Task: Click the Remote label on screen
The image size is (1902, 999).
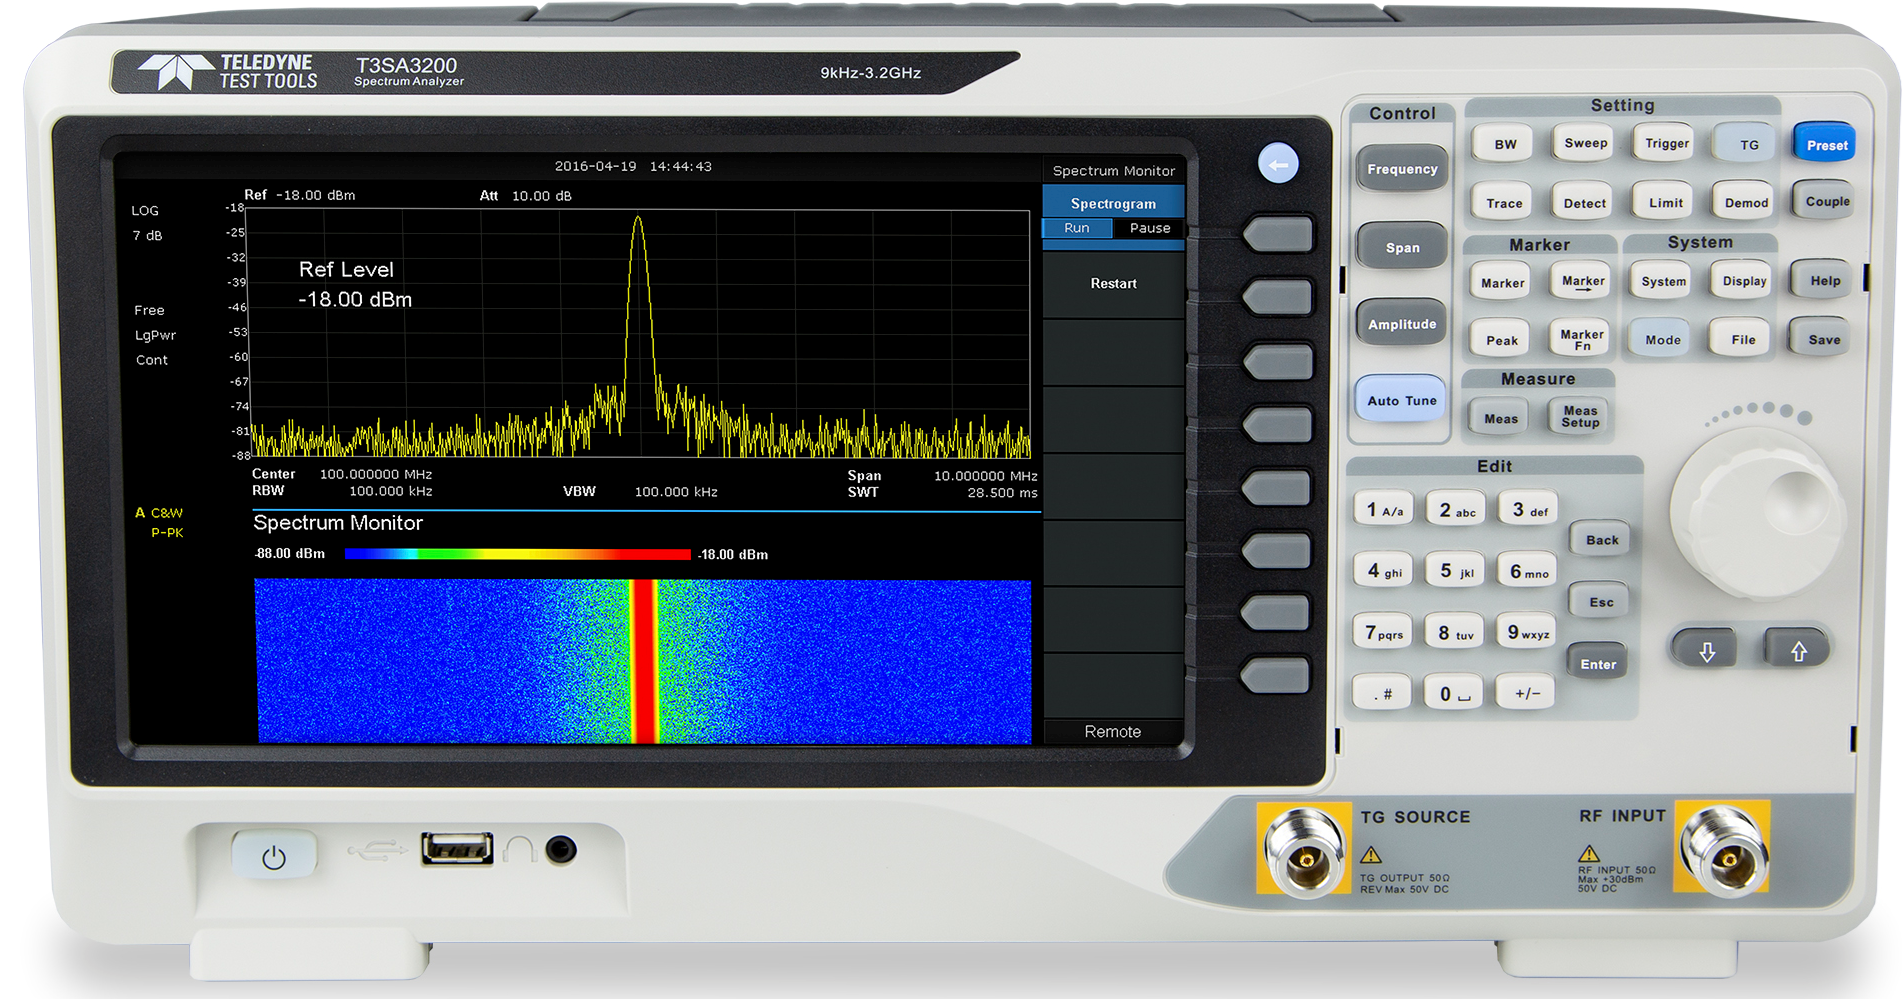Action: [x=1113, y=732]
